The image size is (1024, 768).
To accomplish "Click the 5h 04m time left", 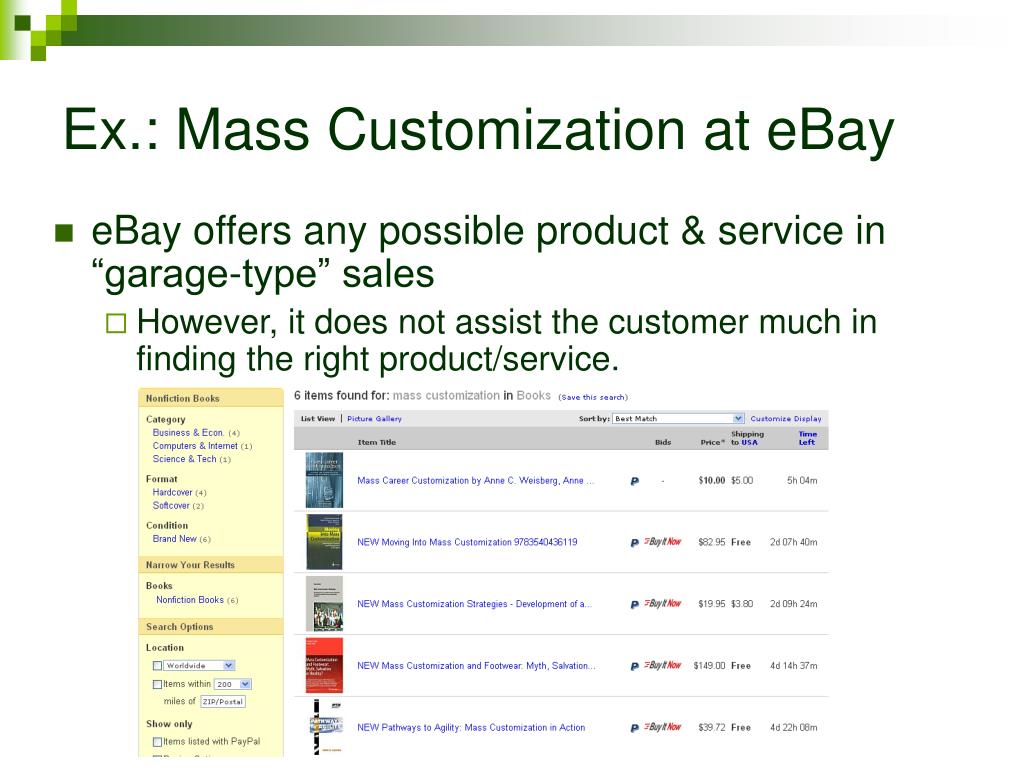I will (802, 481).
